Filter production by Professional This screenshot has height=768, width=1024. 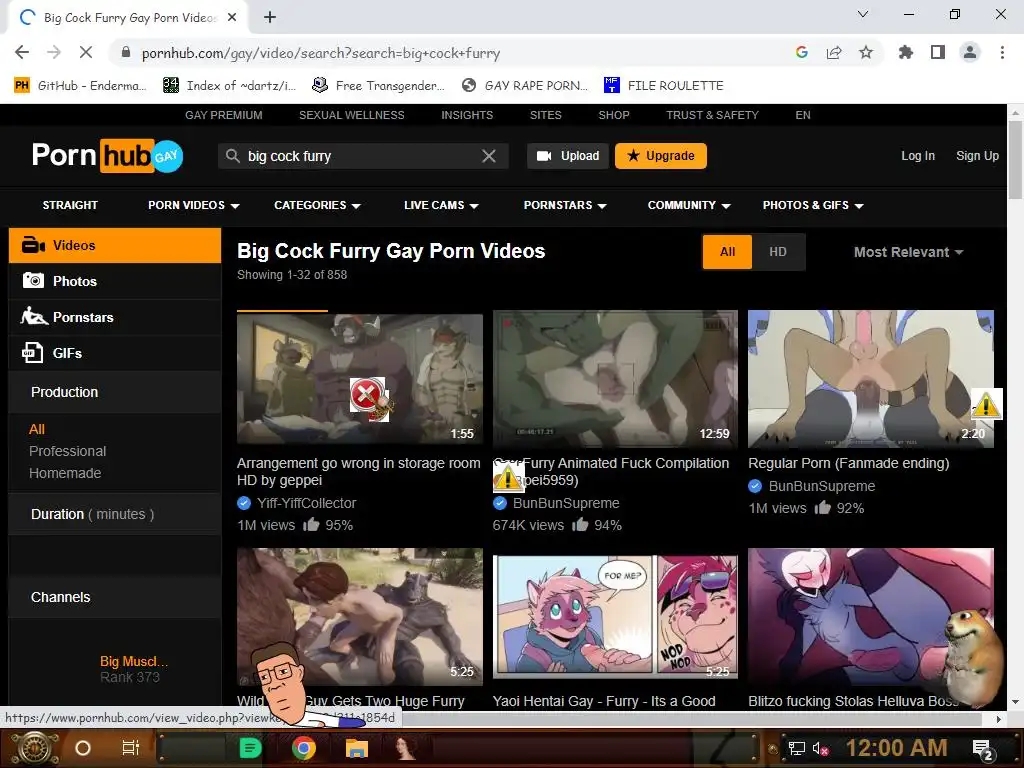click(67, 451)
